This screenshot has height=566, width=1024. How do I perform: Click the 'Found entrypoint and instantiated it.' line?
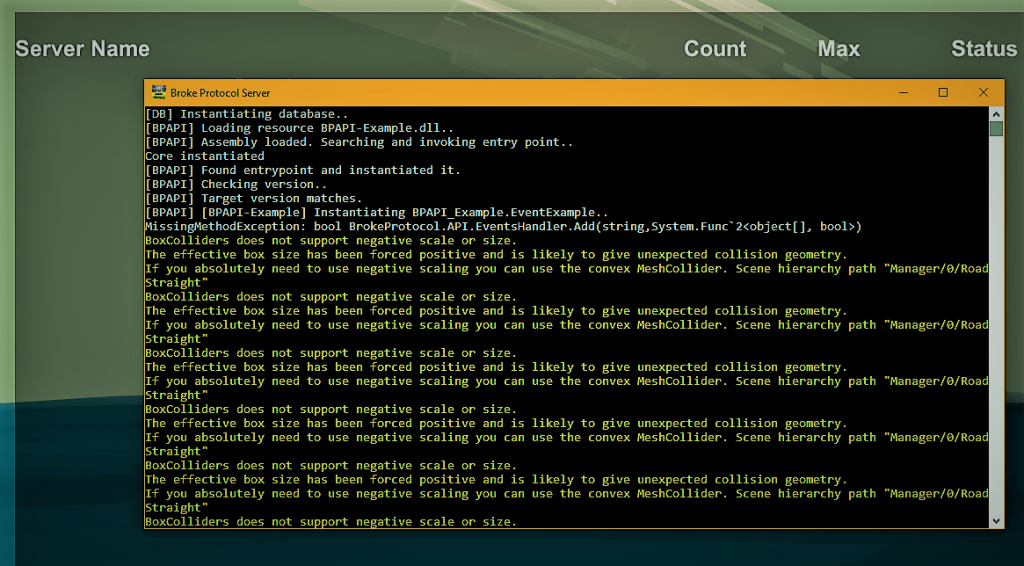pos(303,170)
